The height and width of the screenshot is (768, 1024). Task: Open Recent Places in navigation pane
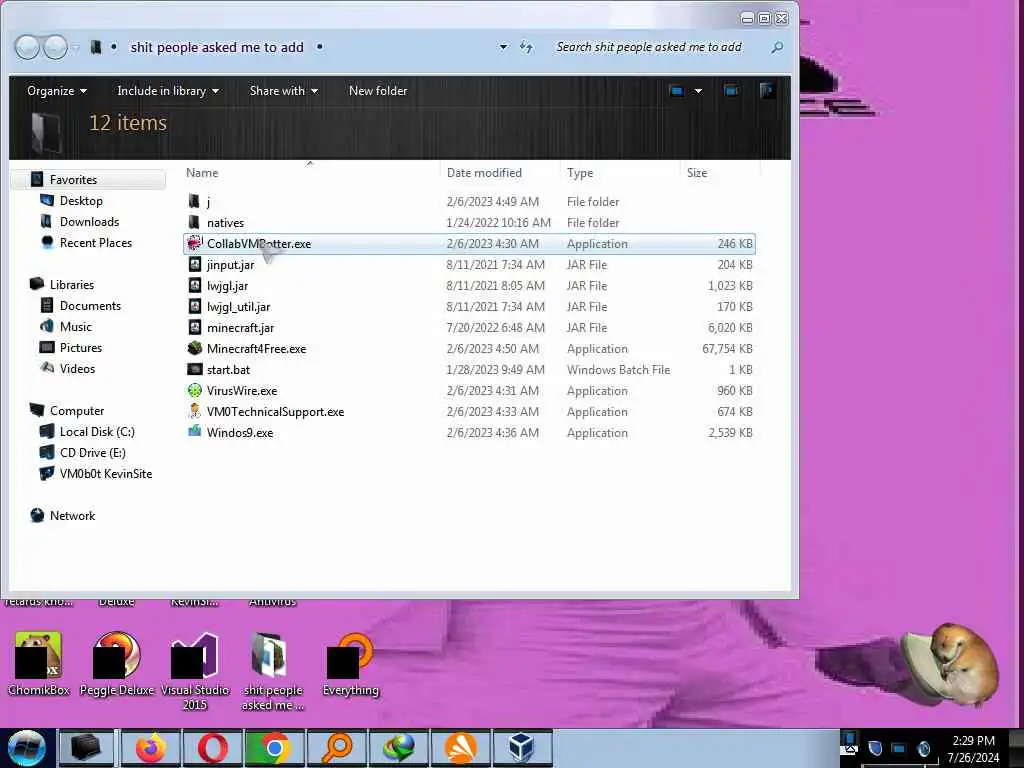tap(96, 242)
